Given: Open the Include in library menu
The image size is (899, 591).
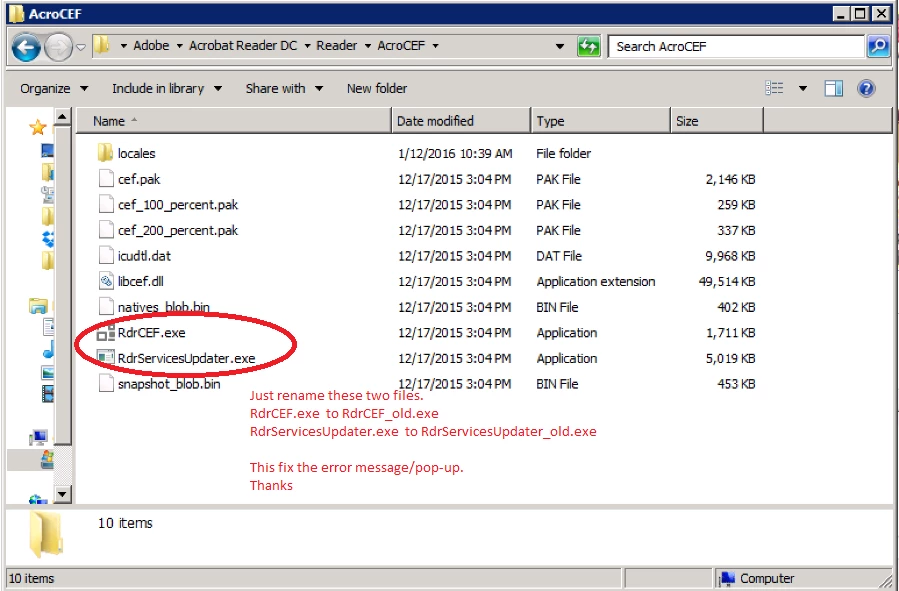Looking at the screenshot, I should pyautogui.click(x=167, y=88).
